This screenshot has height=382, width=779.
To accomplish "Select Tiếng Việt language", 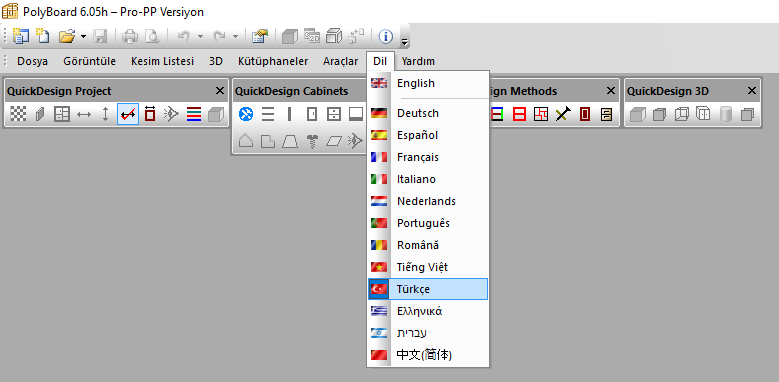I will pyautogui.click(x=428, y=267).
